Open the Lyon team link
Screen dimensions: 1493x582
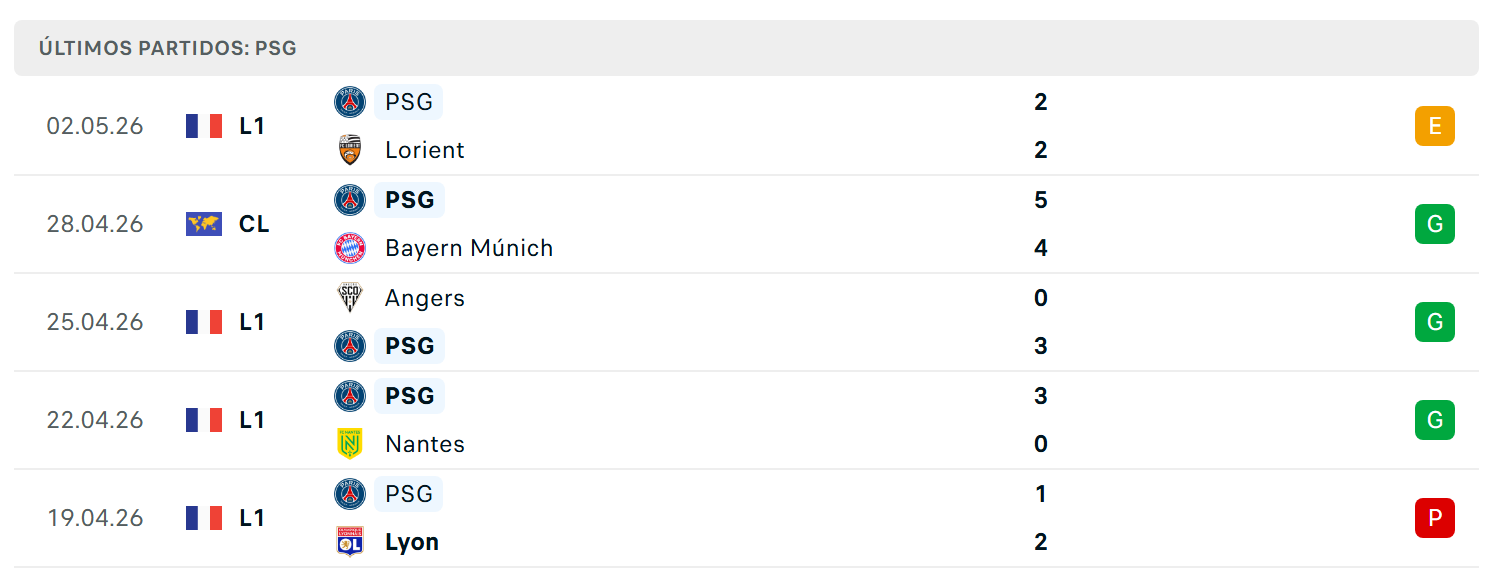(x=412, y=542)
